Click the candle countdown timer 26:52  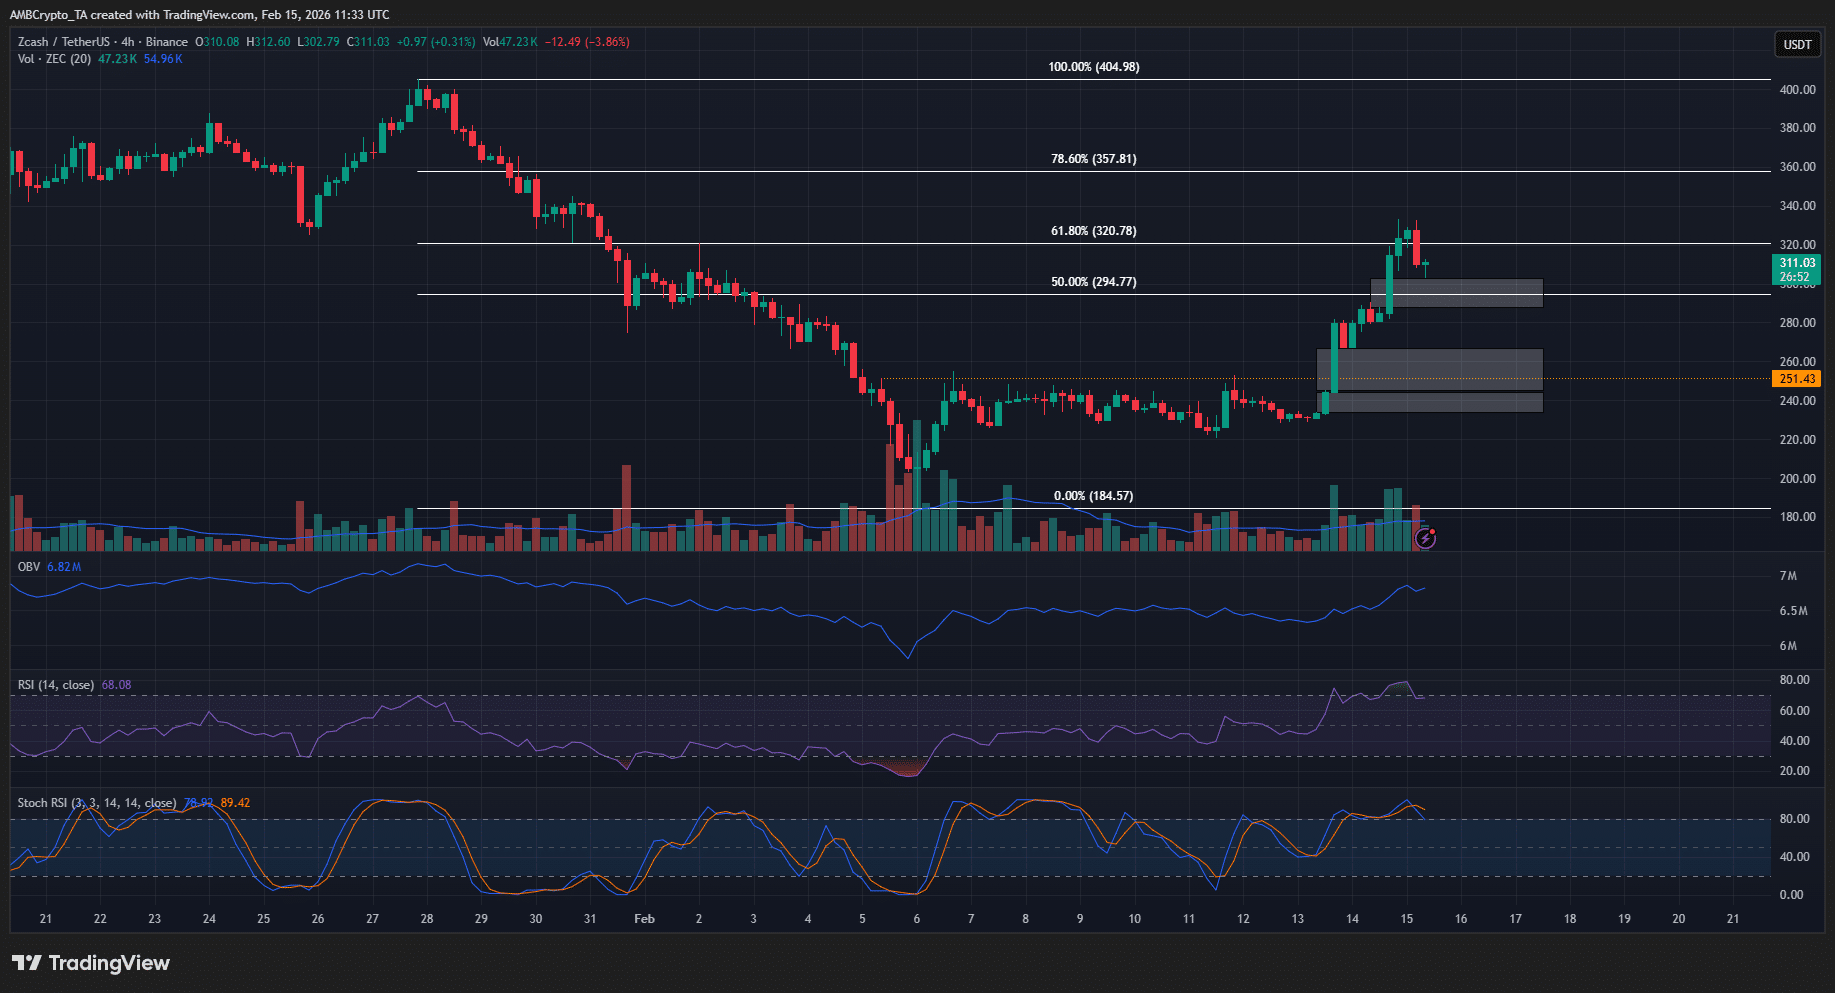pos(1794,279)
